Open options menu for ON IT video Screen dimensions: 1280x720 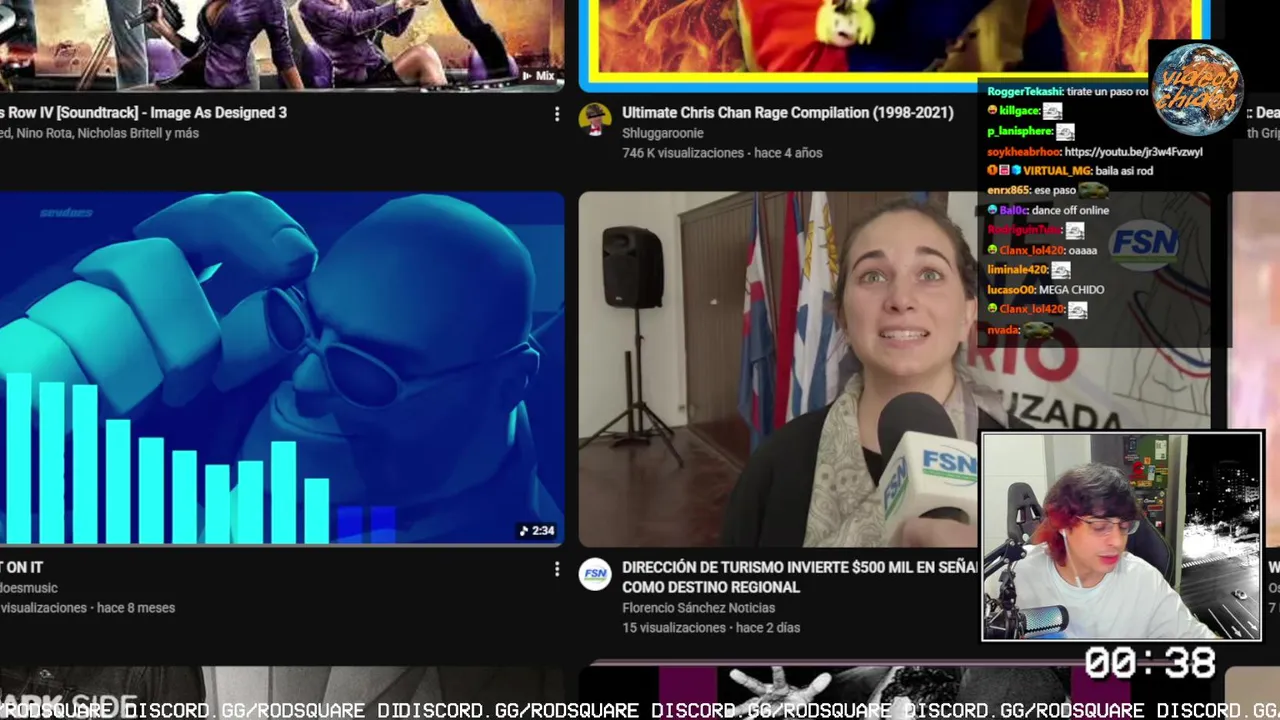click(x=557, y=569)
